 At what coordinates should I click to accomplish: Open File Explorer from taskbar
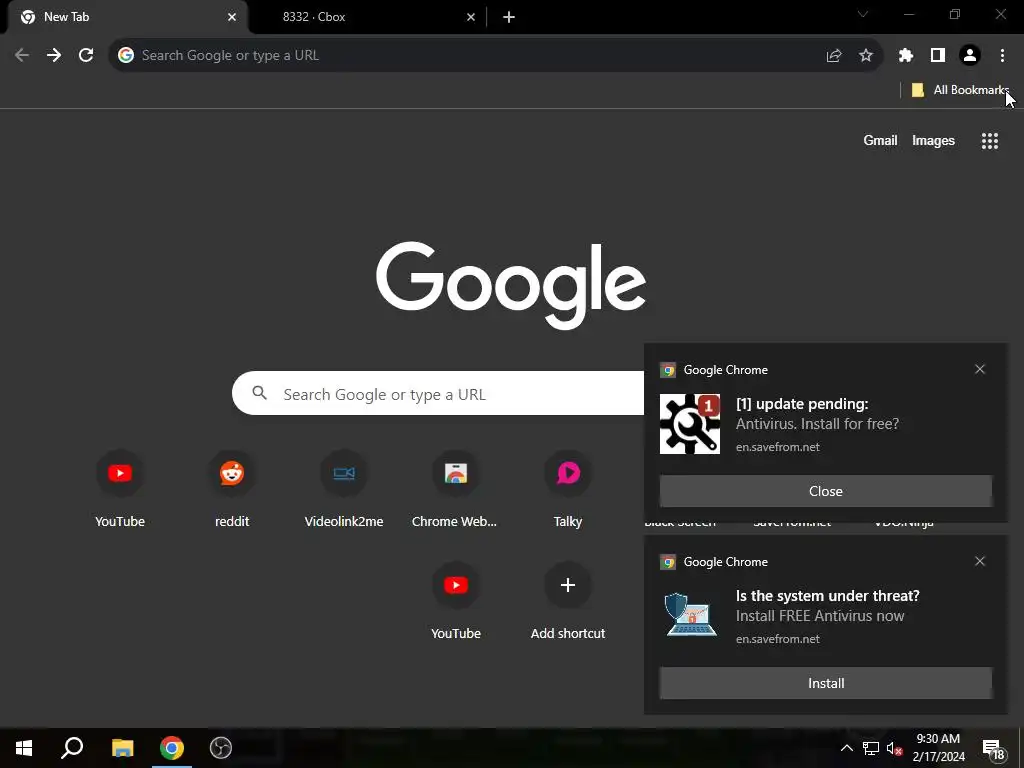(122, 748)
